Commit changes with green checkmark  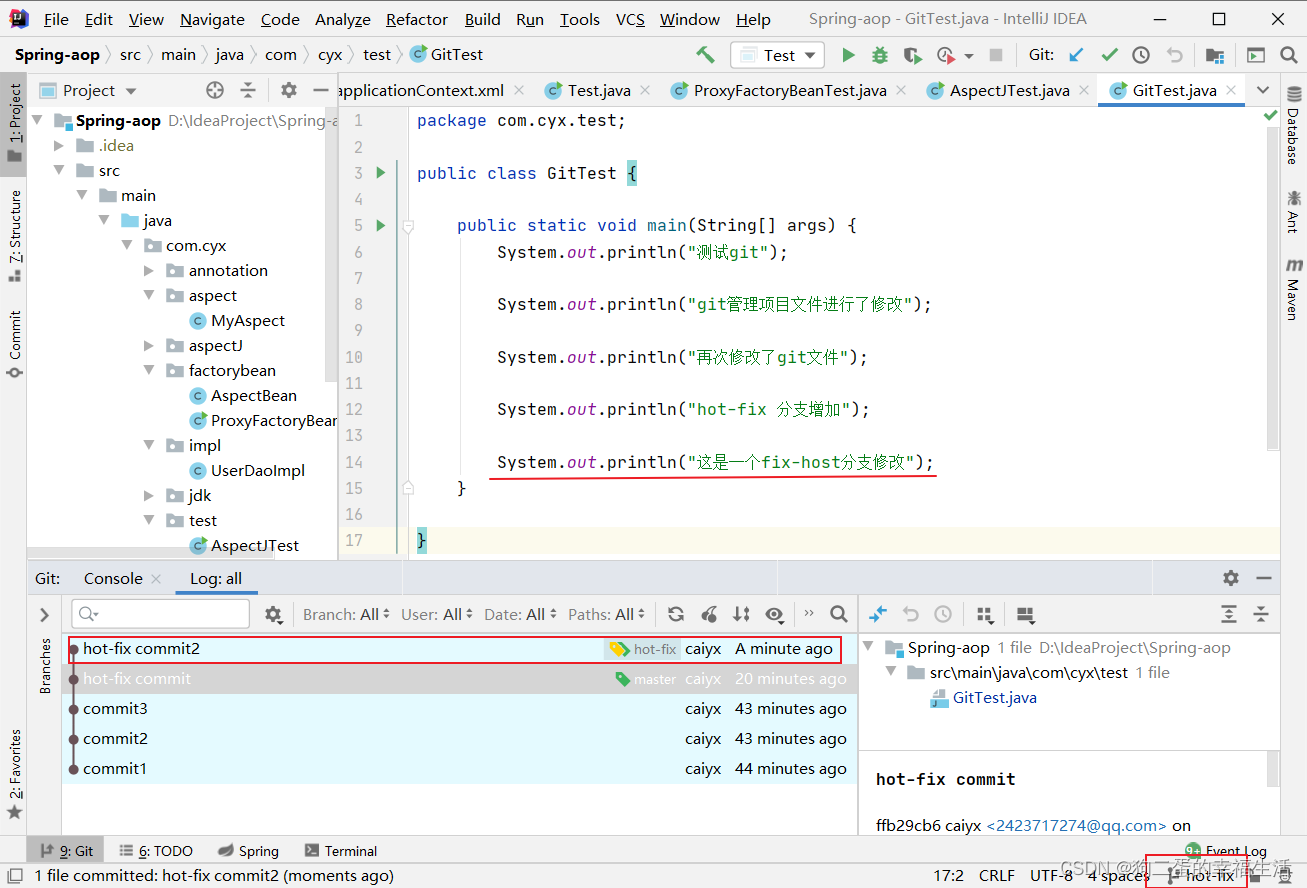(1109, 55)
